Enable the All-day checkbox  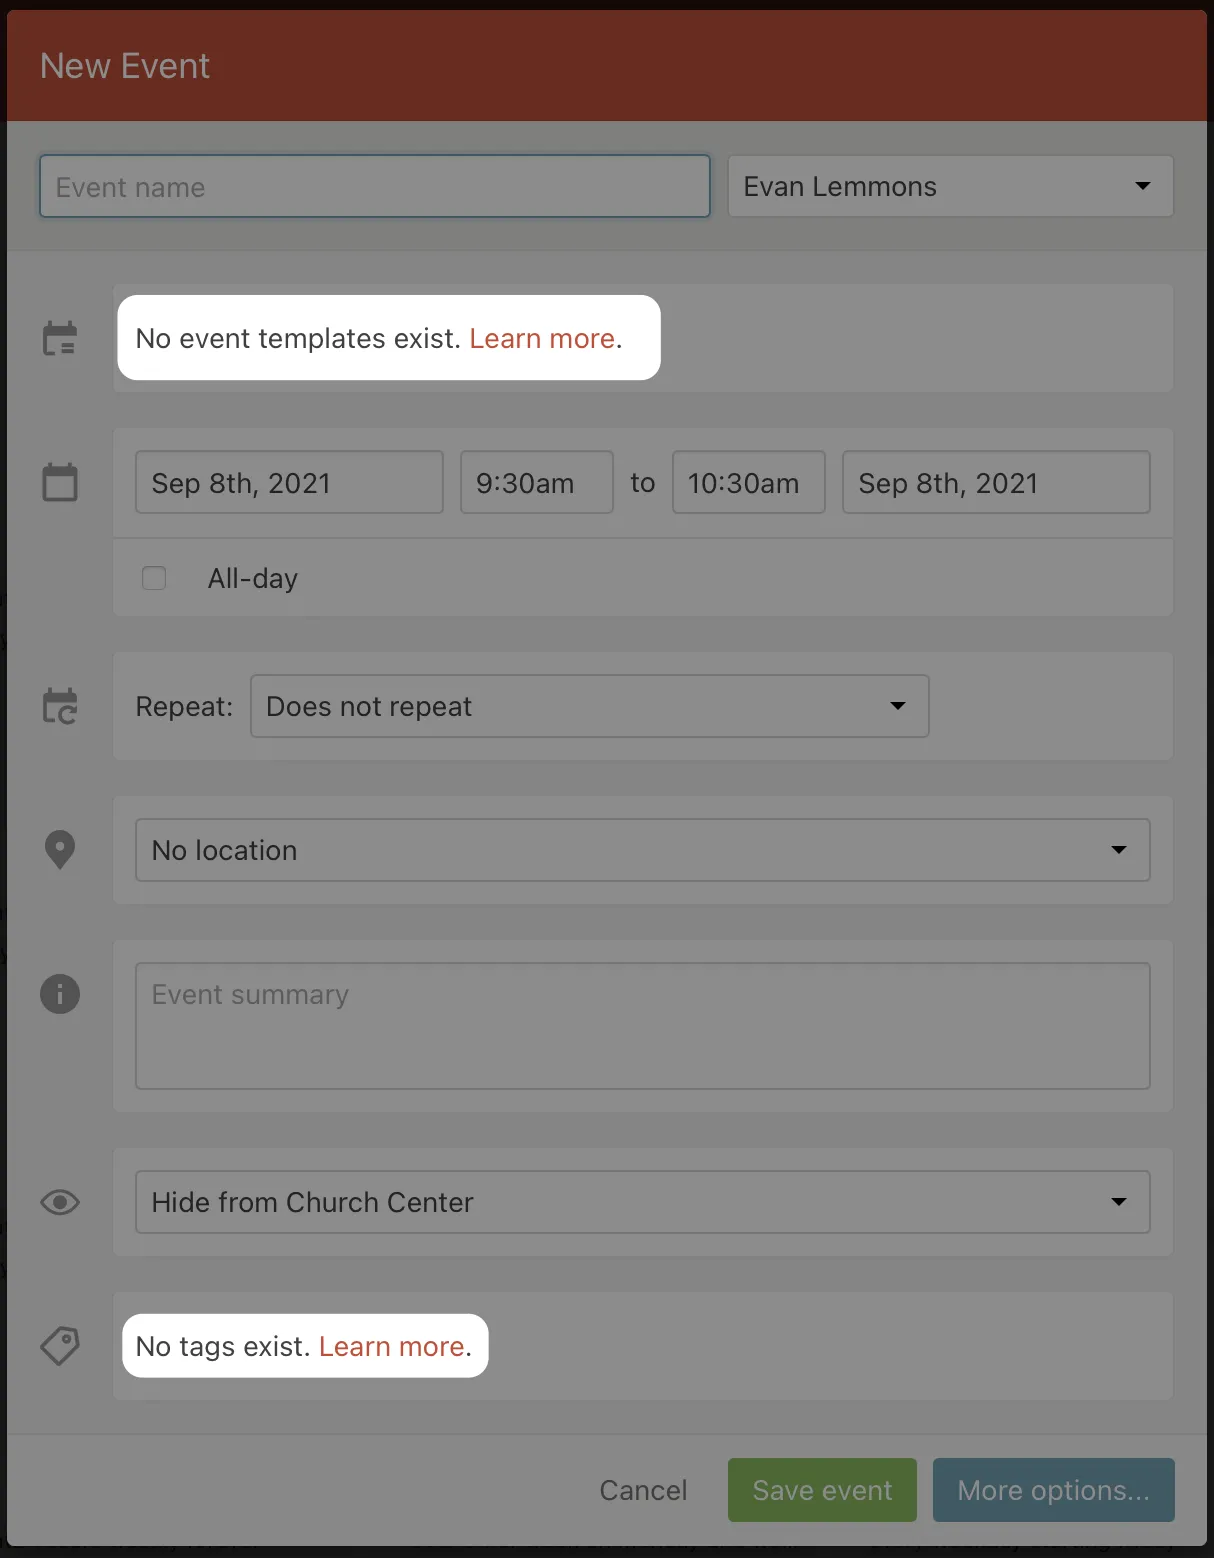[154, 578]
